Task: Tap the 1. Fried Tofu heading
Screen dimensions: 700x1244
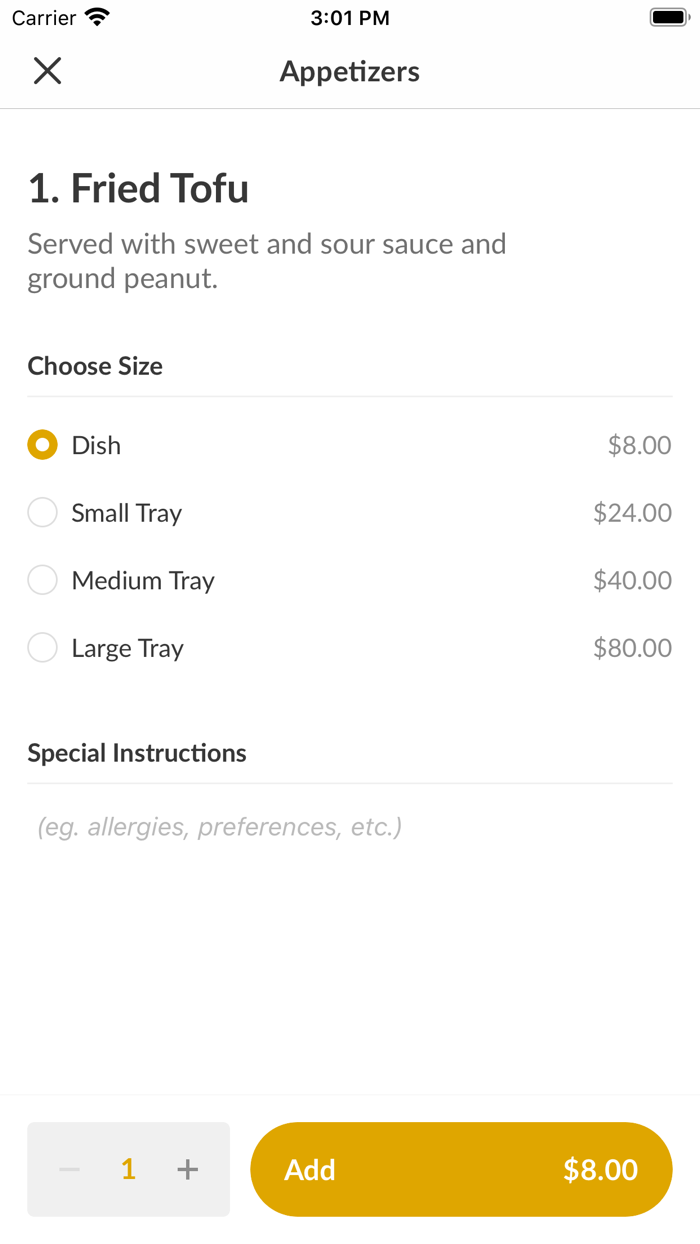Action: (138, 189)
